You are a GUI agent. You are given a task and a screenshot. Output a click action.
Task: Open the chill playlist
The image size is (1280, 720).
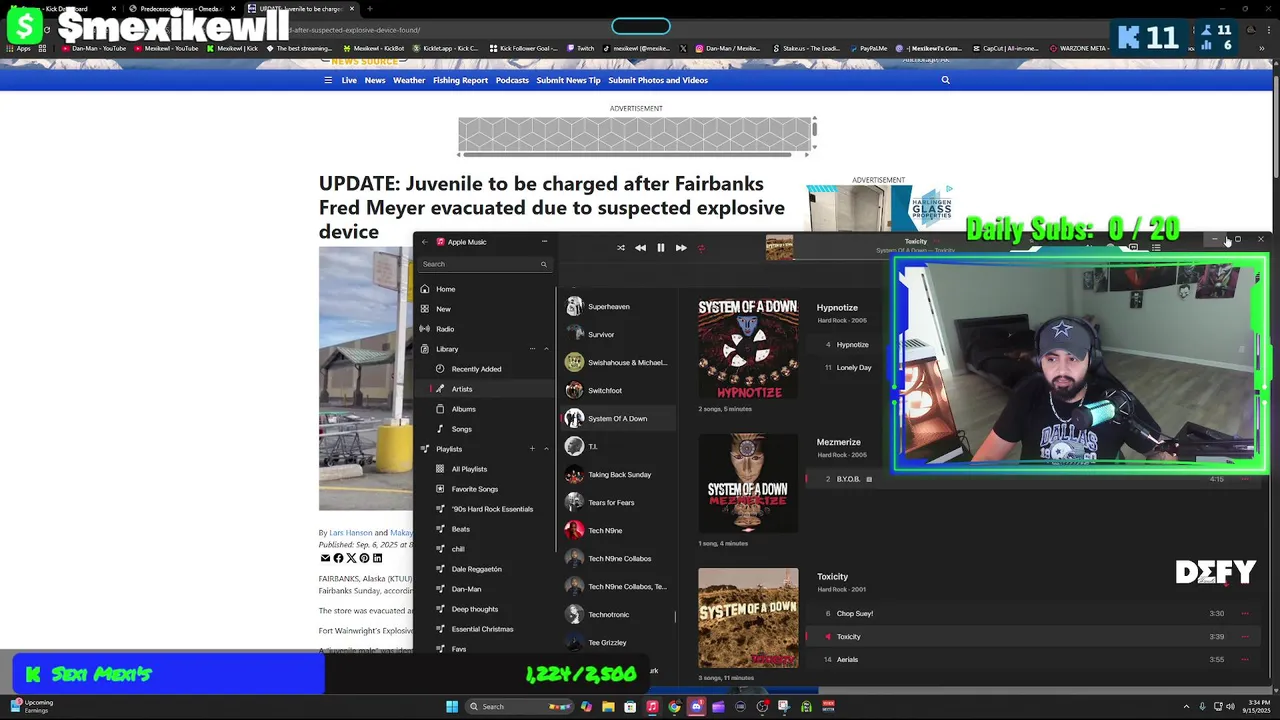click(x=485, y=549)
